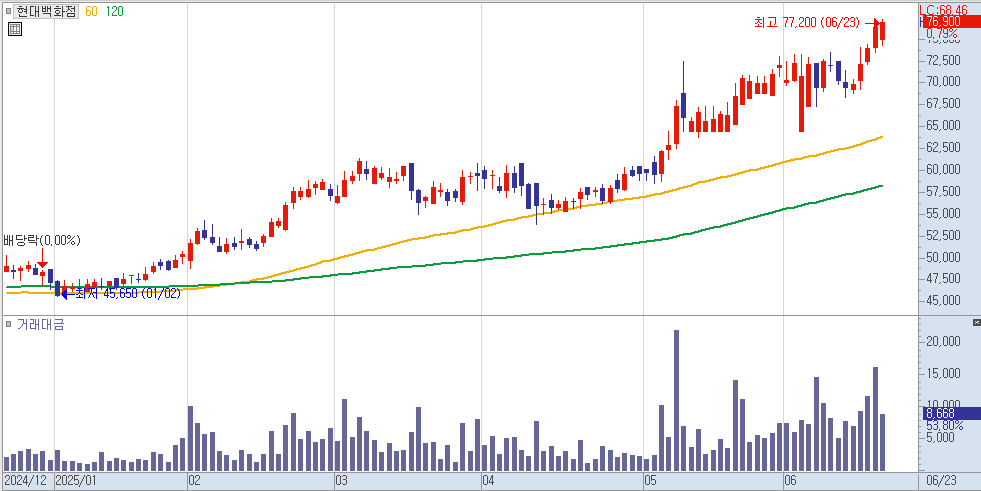
Task: Click the 배당락(0,00%) annotation
Action: point(42,240)
